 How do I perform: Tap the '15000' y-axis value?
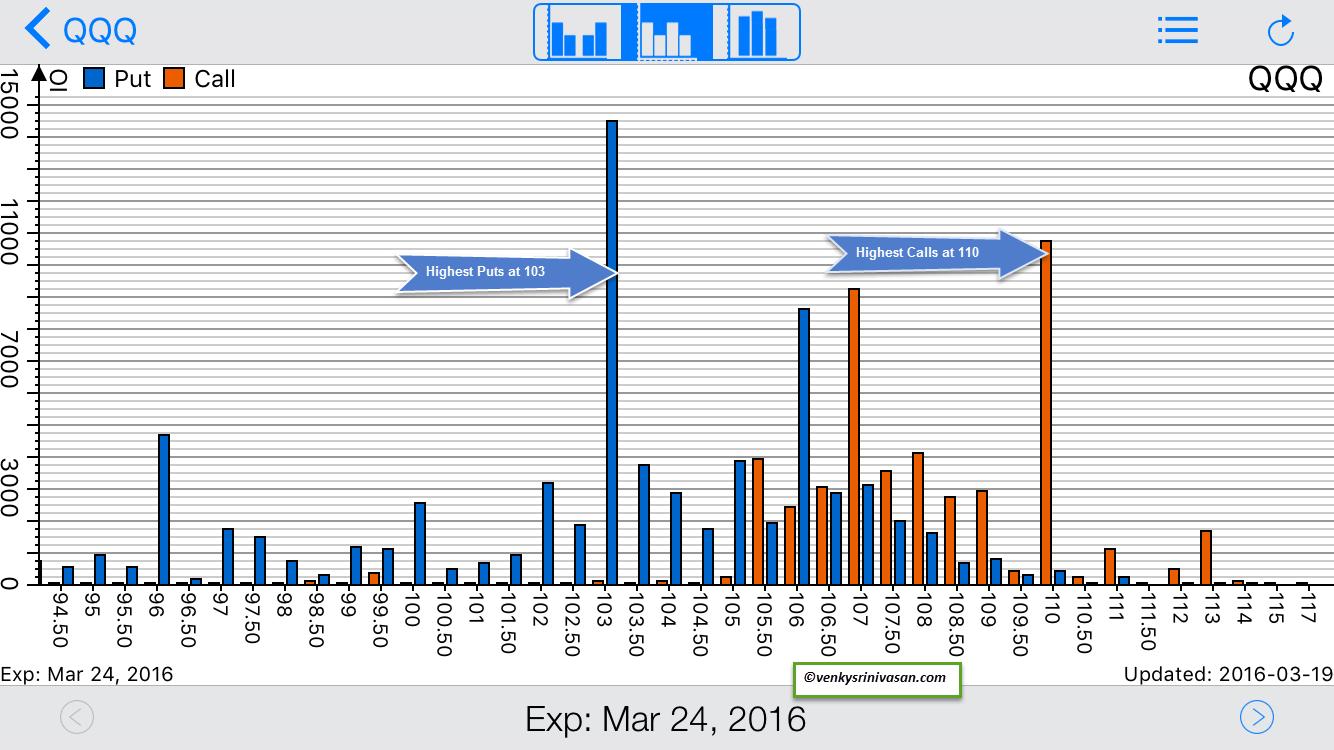[10, 103]
